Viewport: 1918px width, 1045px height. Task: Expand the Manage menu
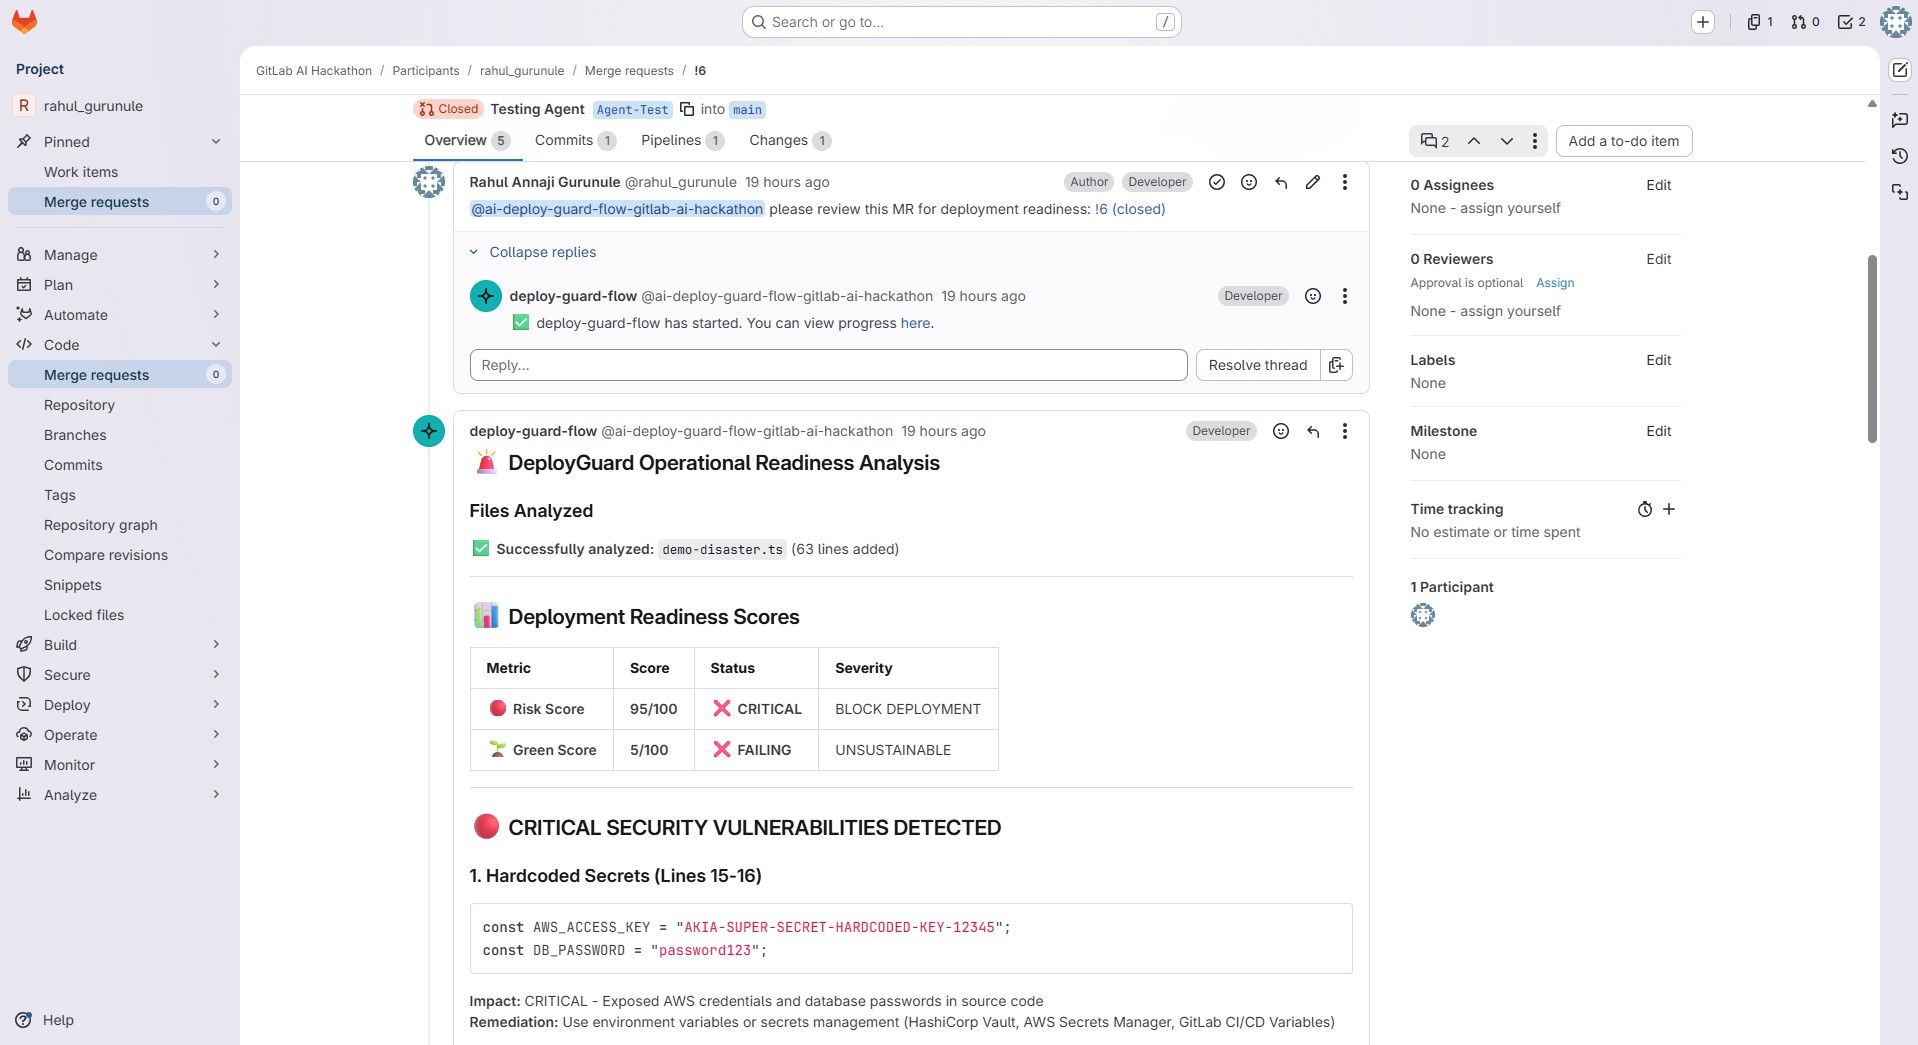pyautogui.click(x=120, y=255)
